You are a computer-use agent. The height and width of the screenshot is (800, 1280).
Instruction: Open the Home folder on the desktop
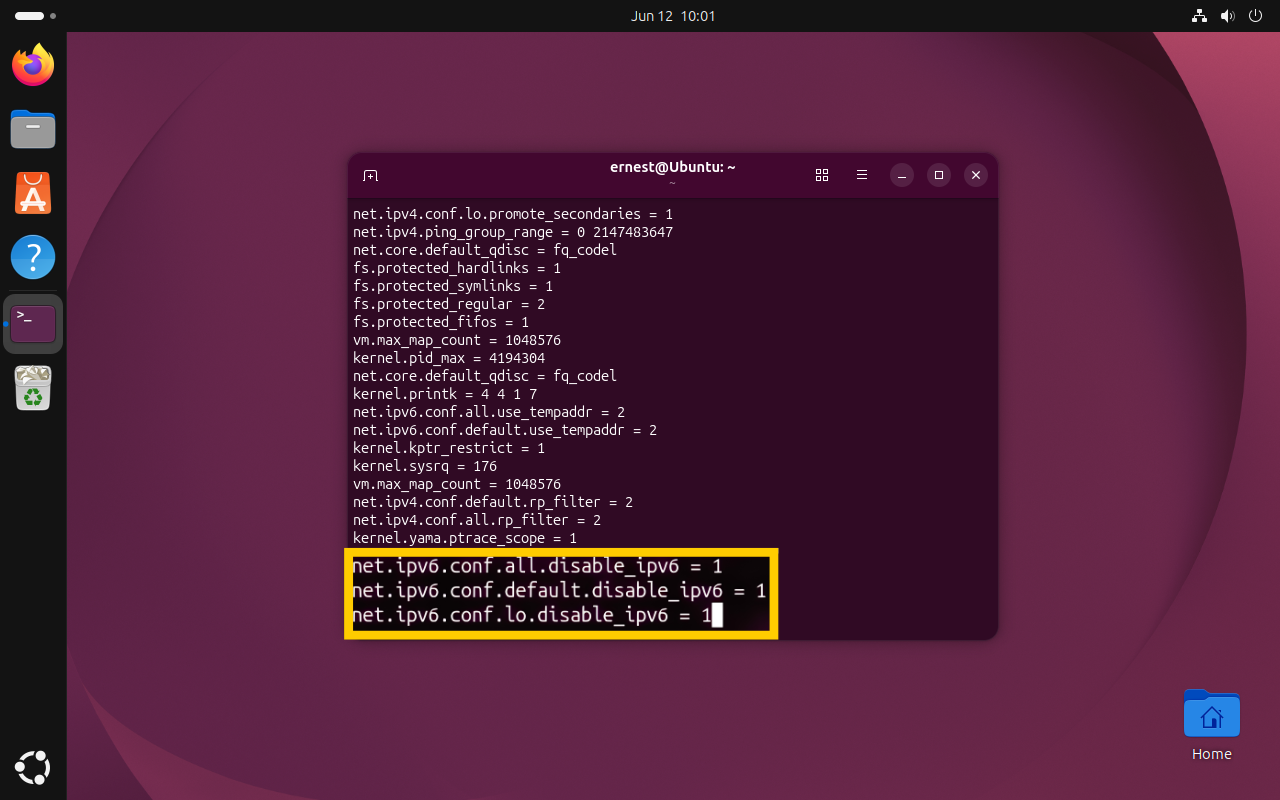(1211, 726)
